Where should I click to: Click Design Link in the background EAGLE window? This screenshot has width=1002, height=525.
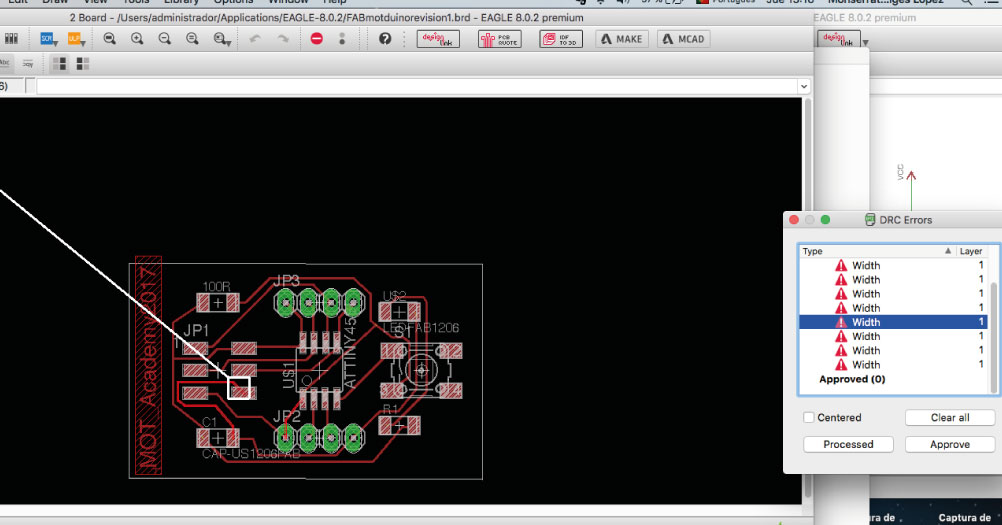coord(838,40)
